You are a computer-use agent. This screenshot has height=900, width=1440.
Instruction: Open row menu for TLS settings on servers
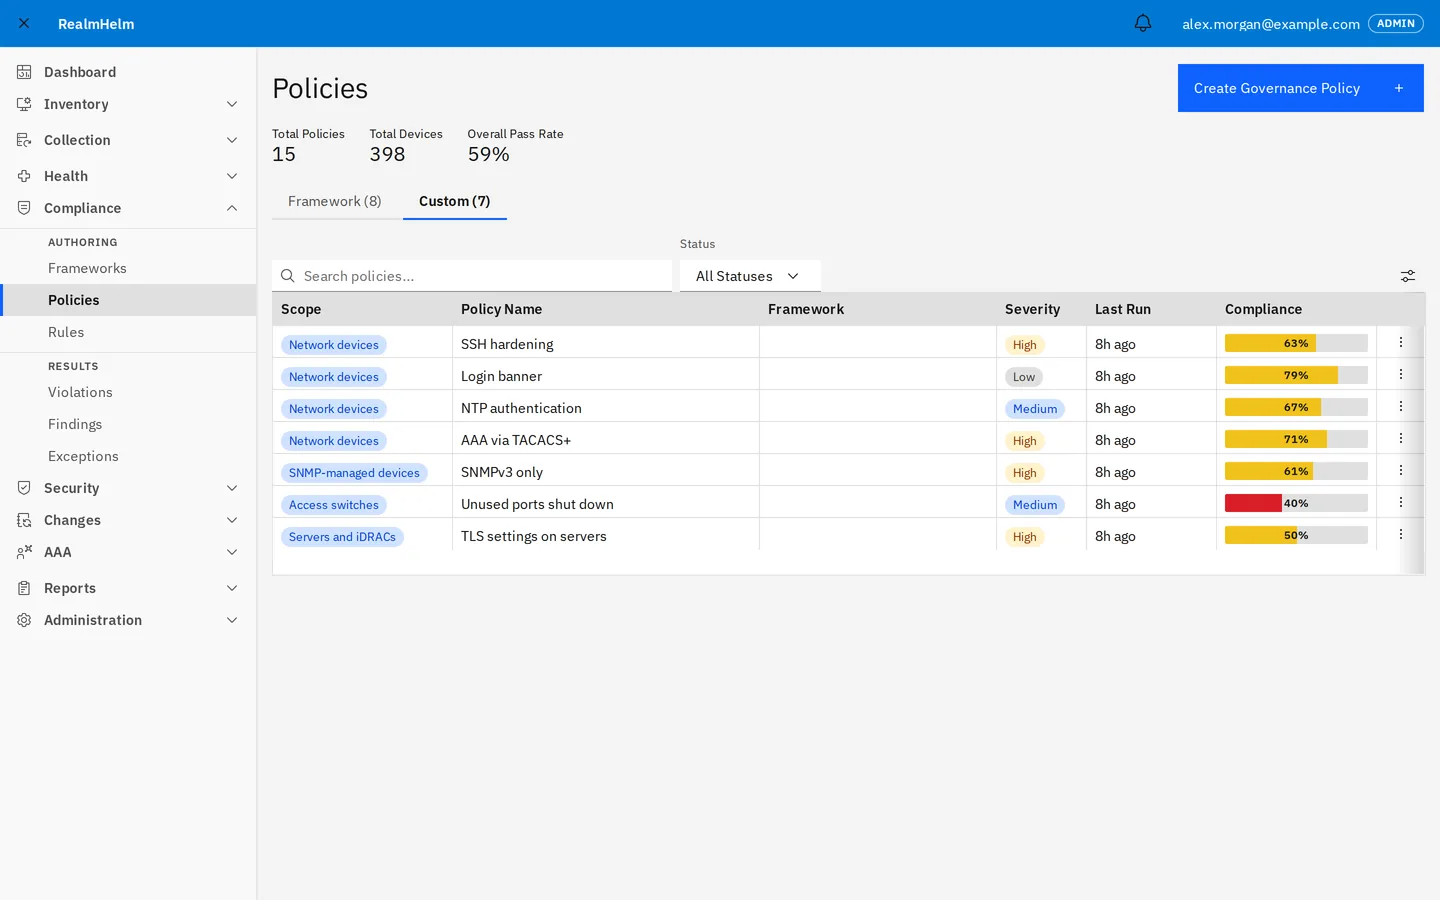click(1401, 535)
